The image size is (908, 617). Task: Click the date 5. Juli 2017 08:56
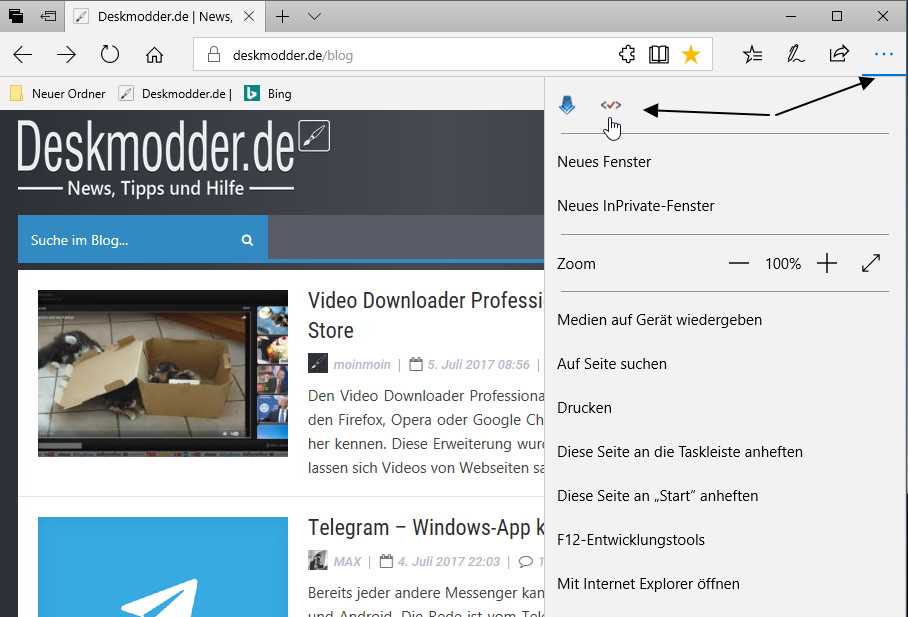[x=478, y=364]
